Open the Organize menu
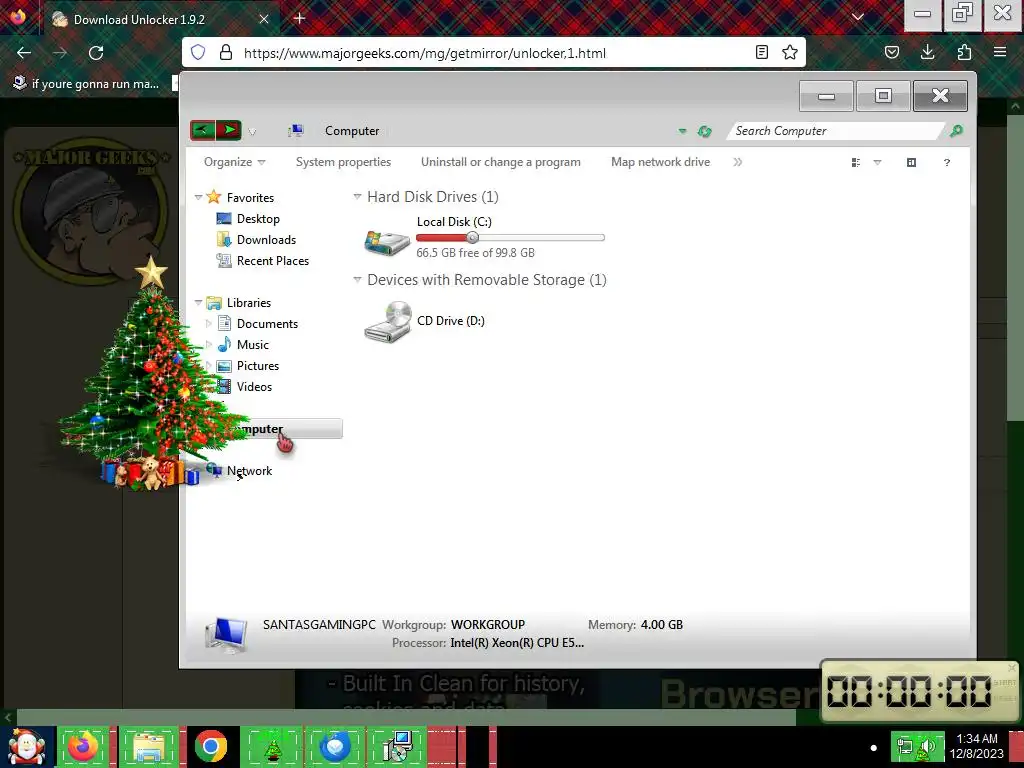The height and width of the screenshot is (768, 1024). coord(234,162)
